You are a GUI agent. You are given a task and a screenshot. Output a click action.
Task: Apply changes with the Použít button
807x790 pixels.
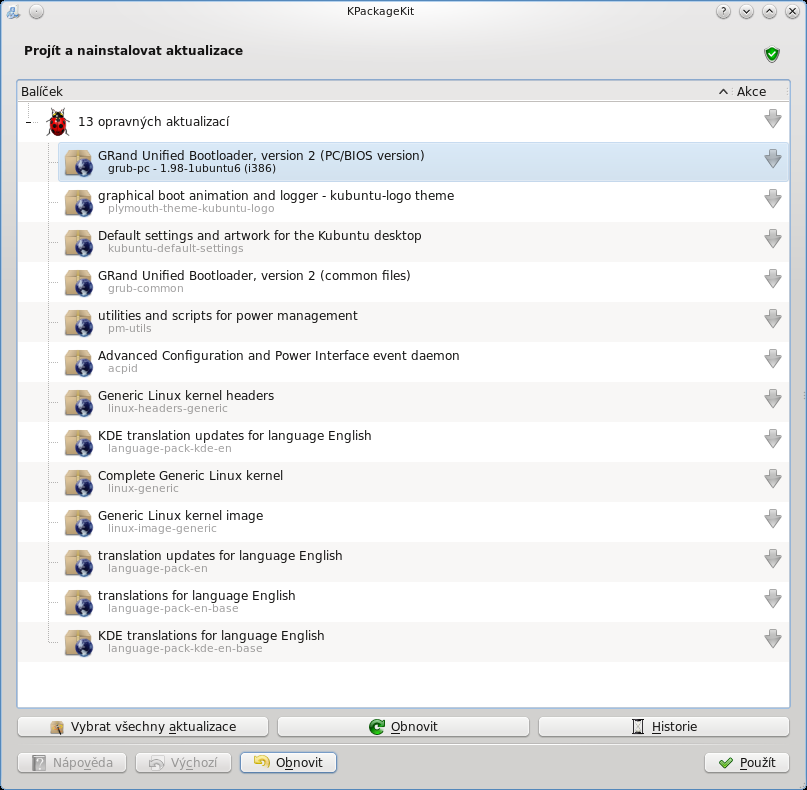[747, 763]
